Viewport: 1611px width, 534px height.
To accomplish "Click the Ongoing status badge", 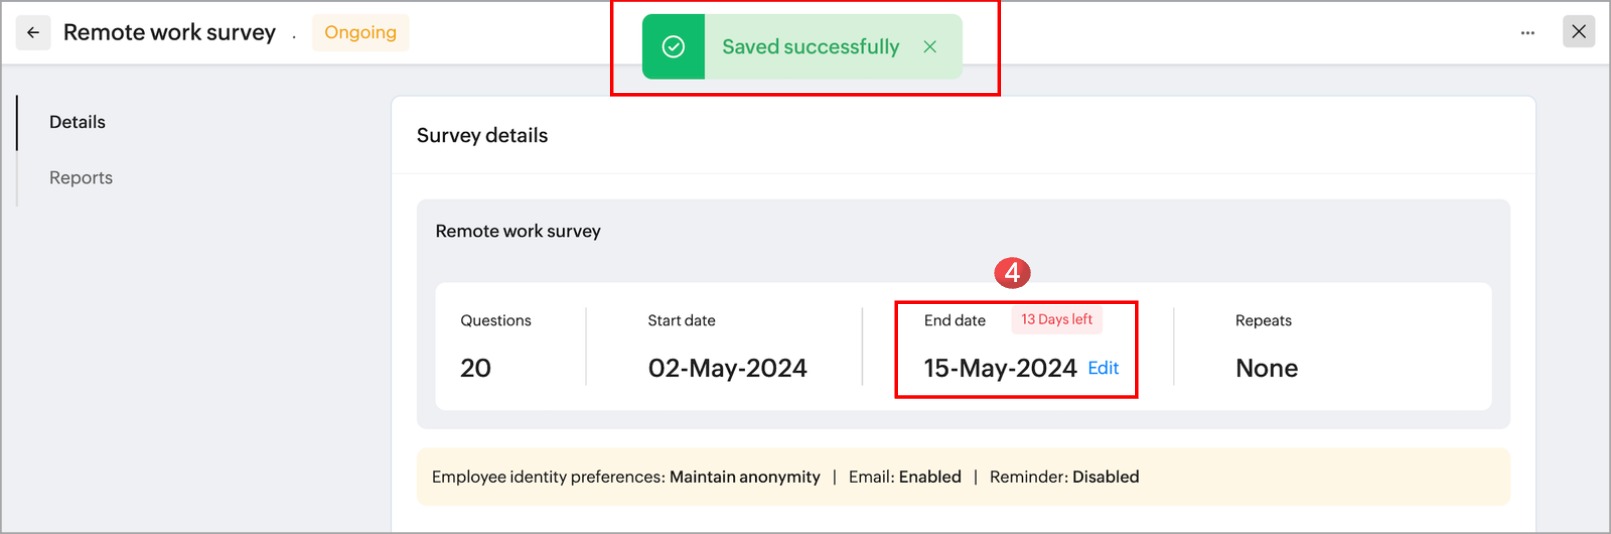I will (x=360, y=33).
